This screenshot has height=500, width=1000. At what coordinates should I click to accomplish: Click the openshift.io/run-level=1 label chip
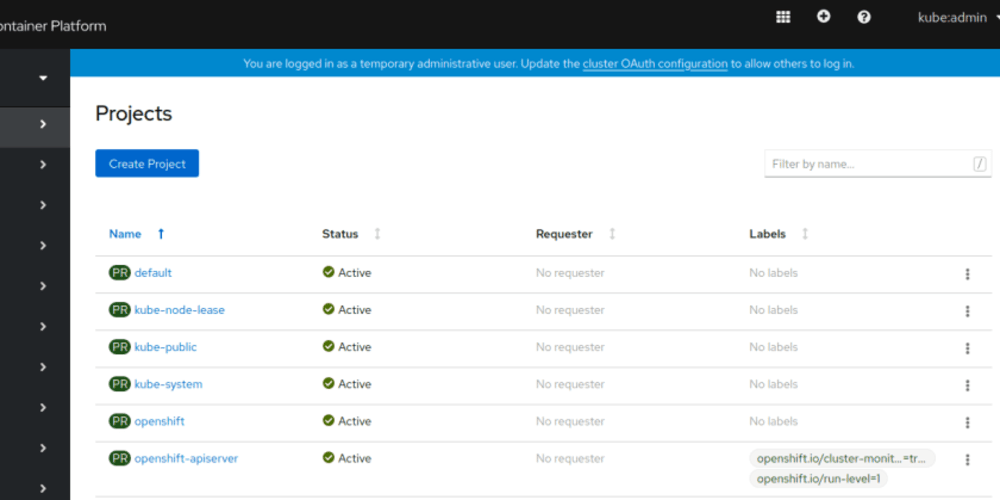pos(818,478)
